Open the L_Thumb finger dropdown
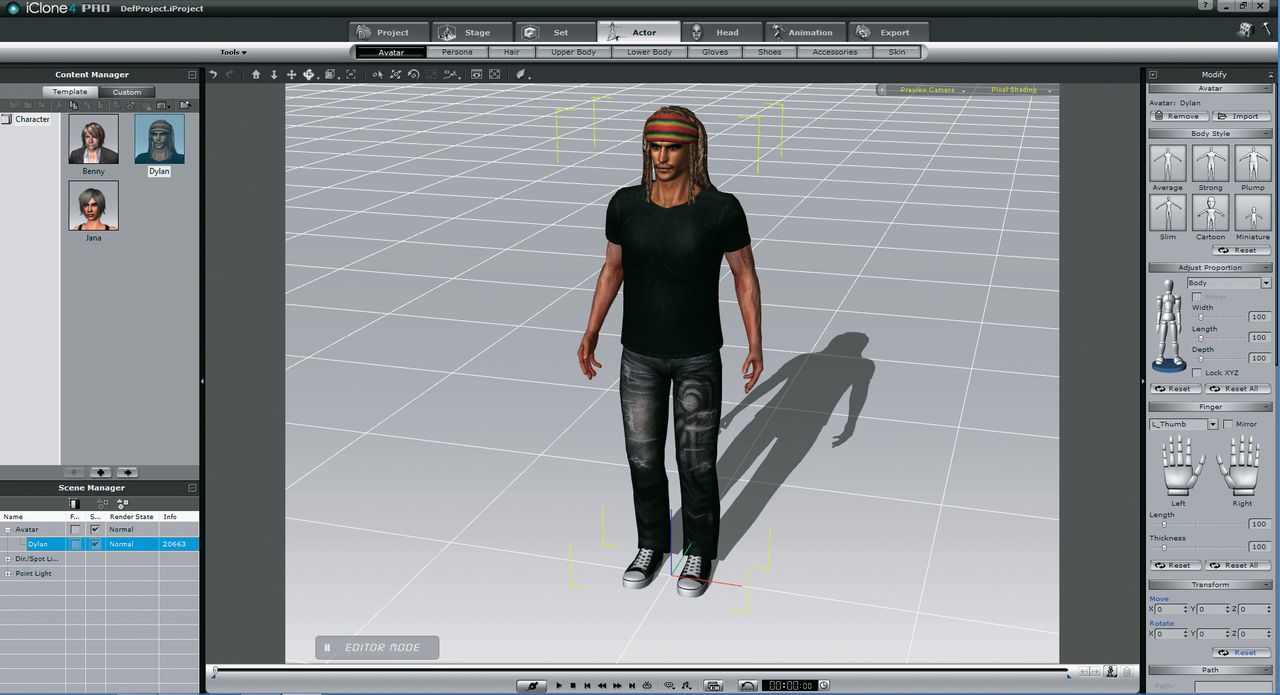This screenshot has width=1280, height=695. tap(1213, 424)
